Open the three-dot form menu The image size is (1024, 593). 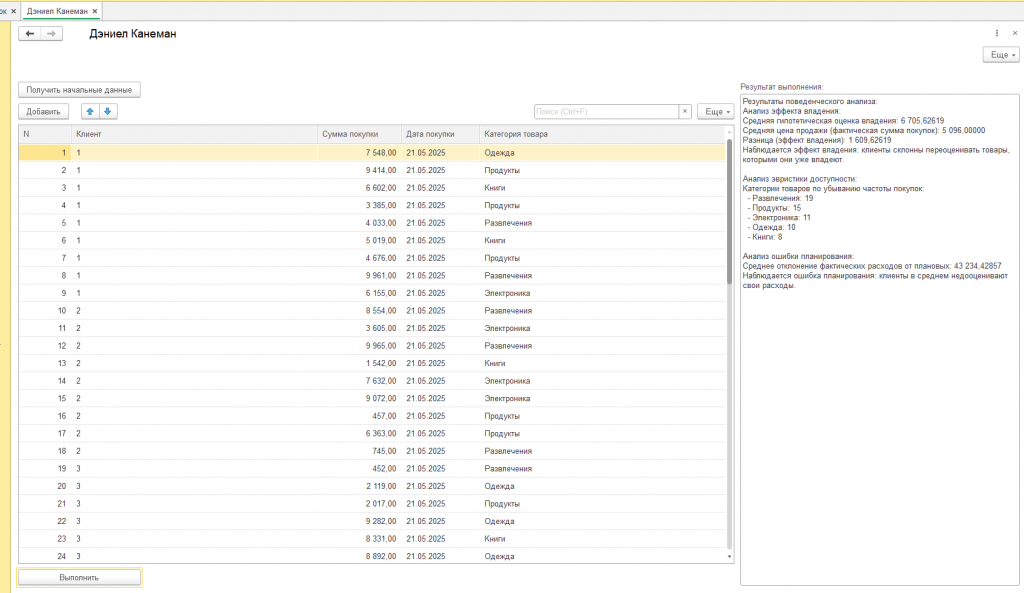pyautogui.click(x=997, y=33)
